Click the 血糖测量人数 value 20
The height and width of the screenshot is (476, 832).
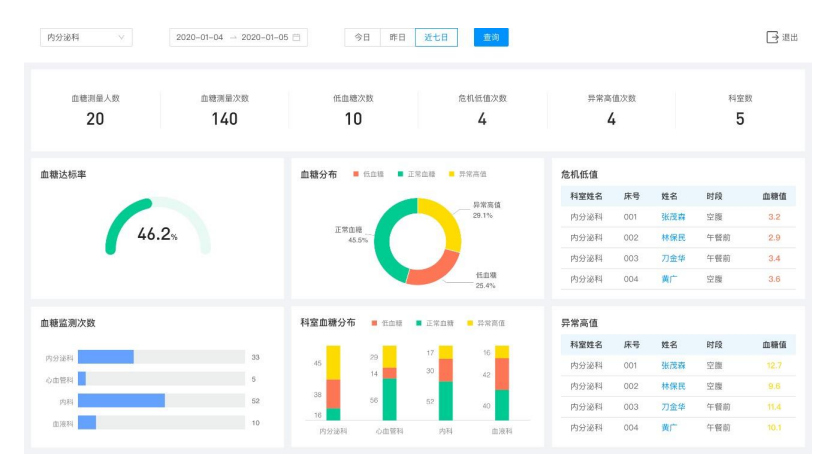(96, 119)
